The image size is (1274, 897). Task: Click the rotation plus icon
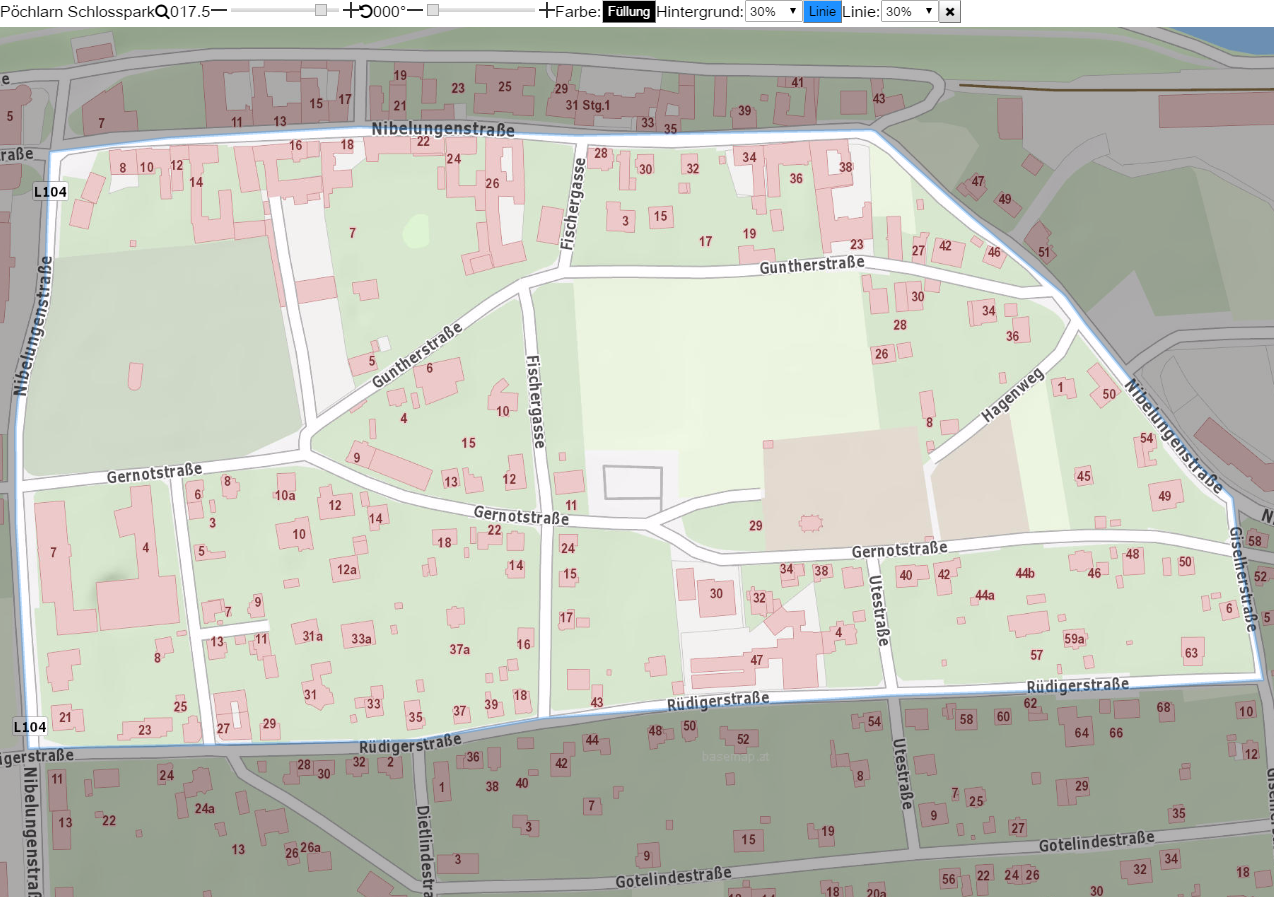pyautogui.click(x=546, y=11)
